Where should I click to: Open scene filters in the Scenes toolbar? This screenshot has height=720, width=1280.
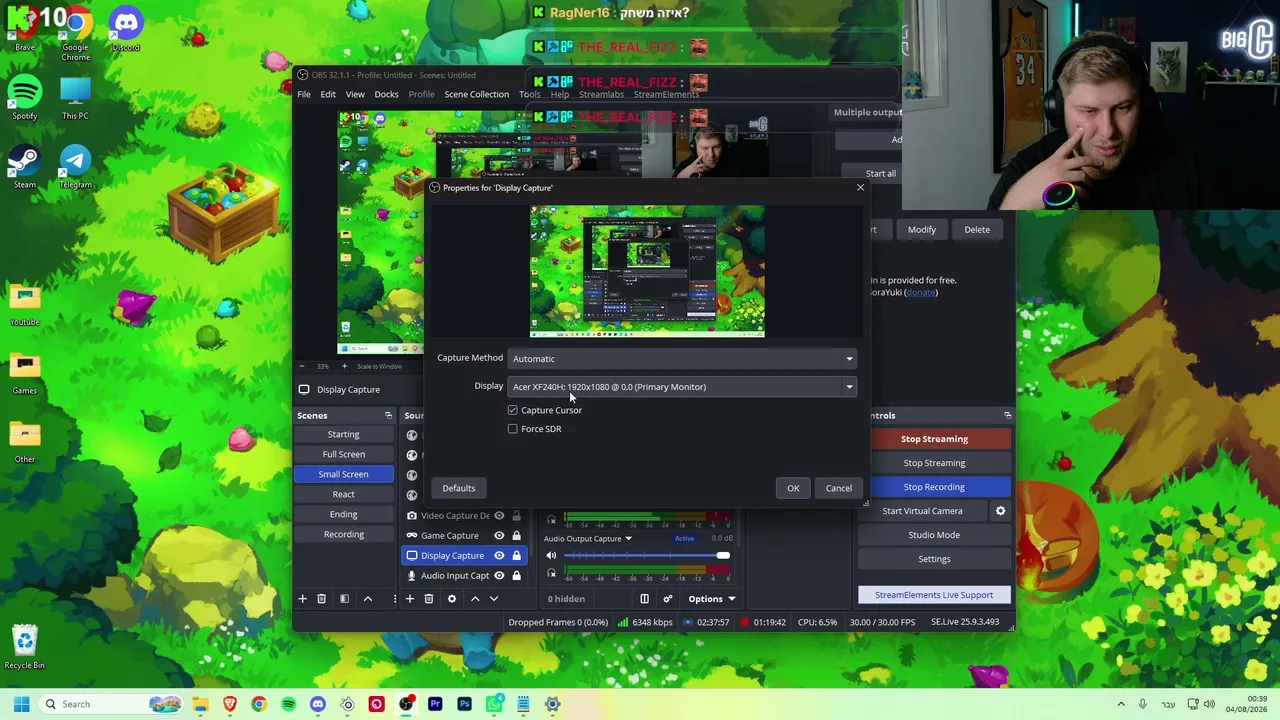point(344,599)
